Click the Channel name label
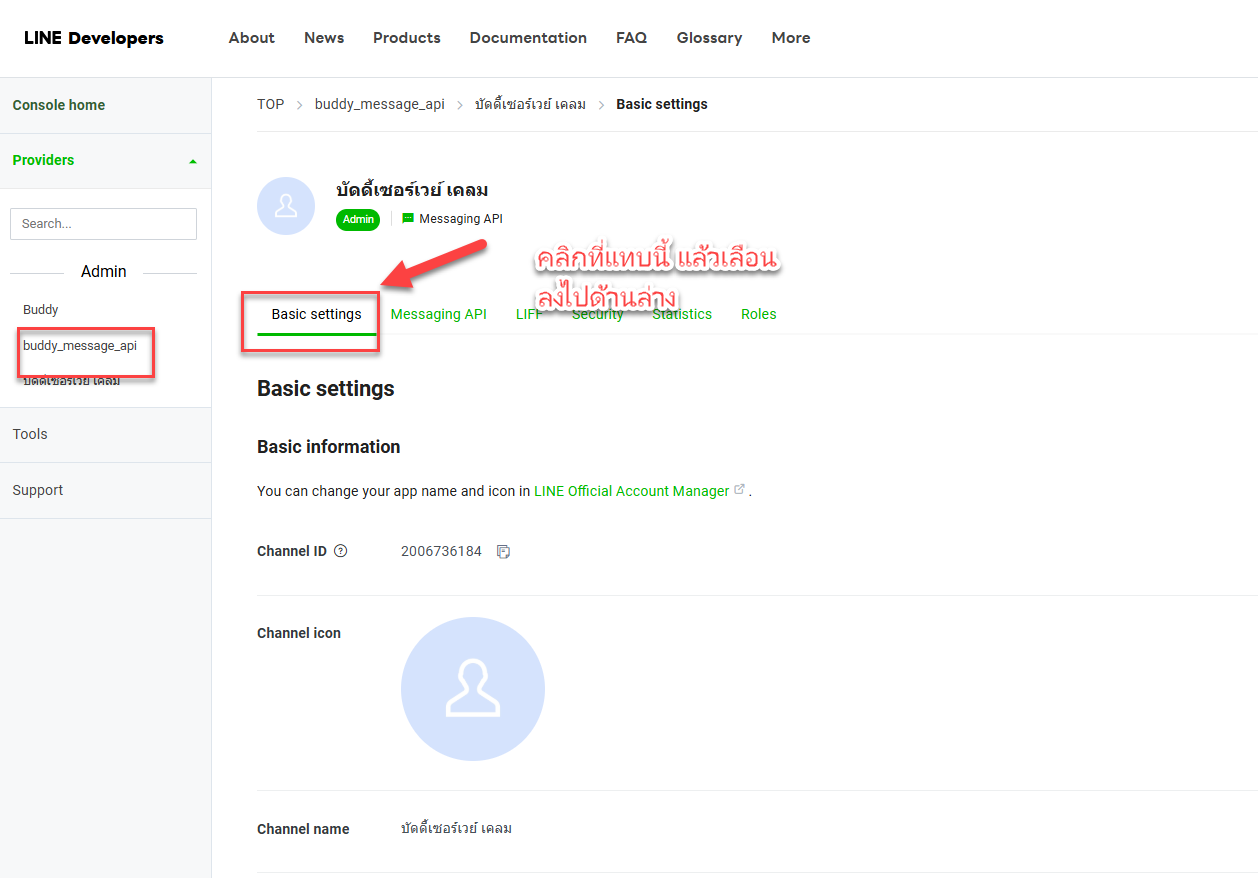1258x878 pixels. tap(303, 829)
